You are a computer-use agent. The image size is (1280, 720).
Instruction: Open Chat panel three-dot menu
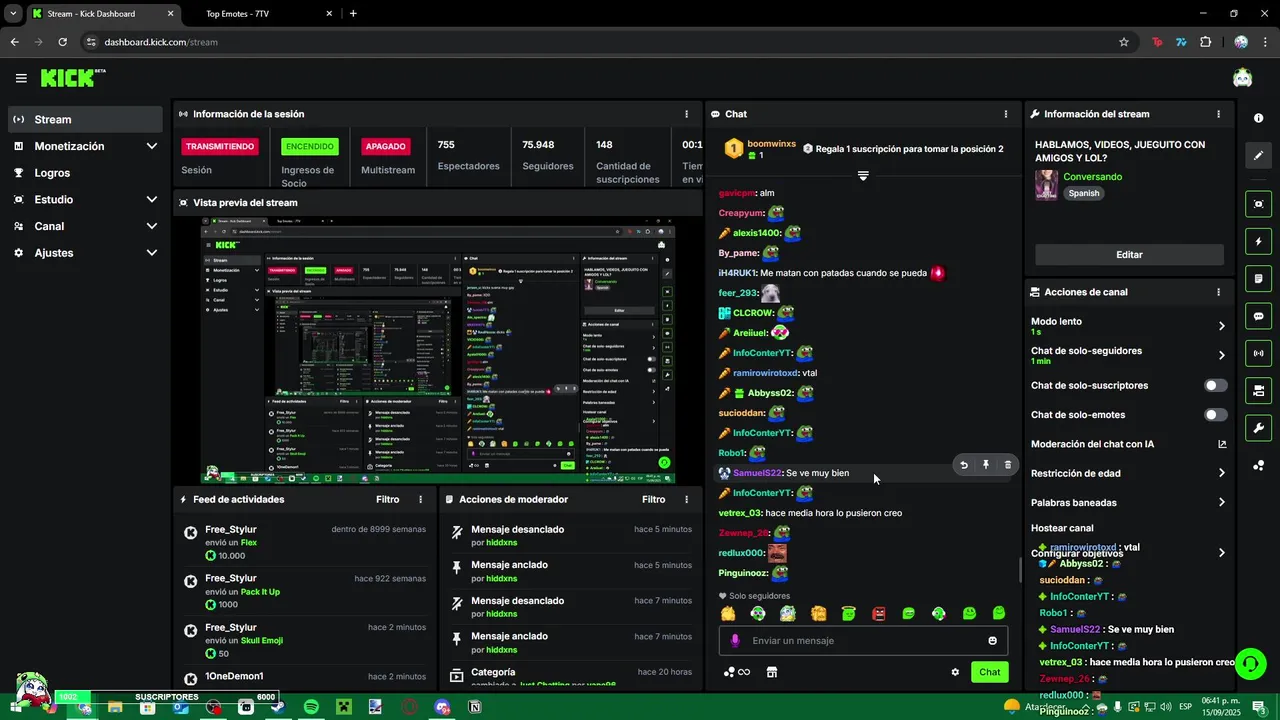click(x=1007, y=114)
